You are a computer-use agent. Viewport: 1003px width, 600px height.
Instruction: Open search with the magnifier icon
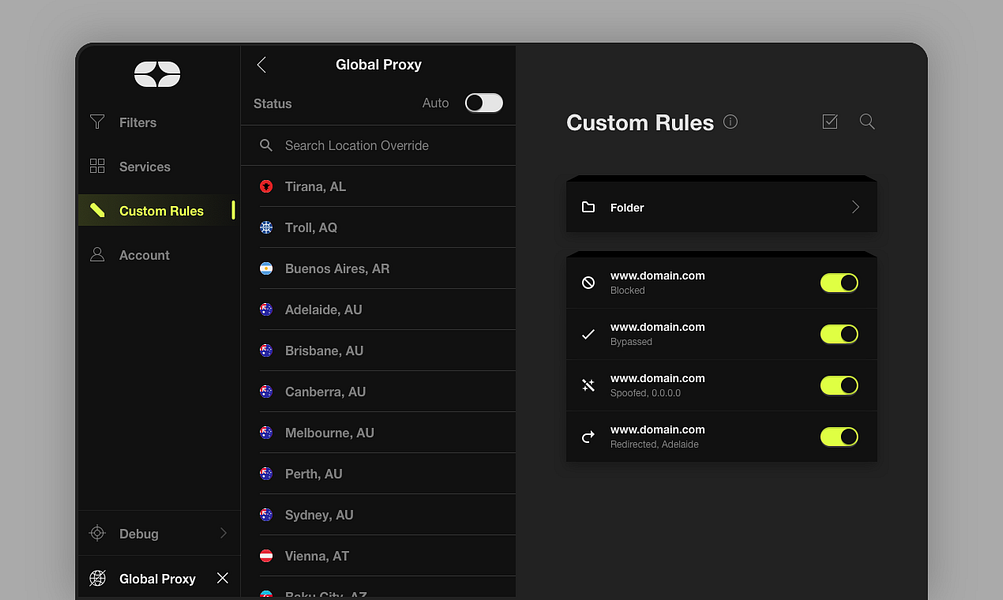coord(867,122)
